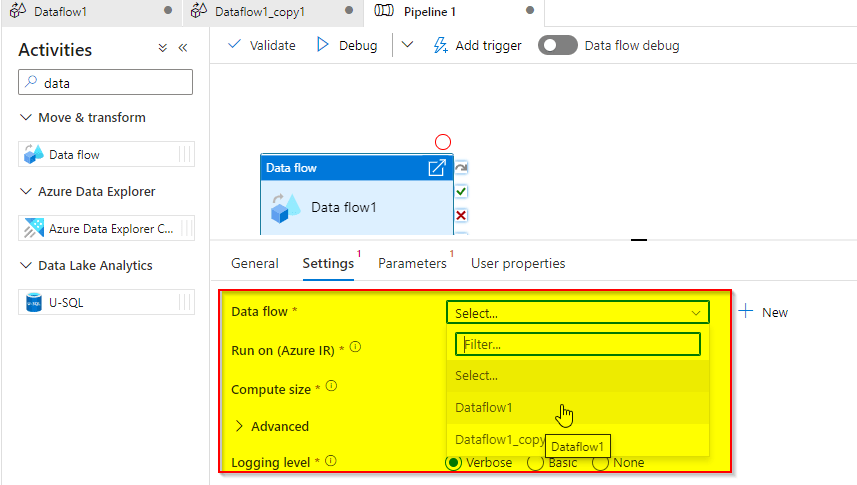Click the Filter field in dropdown list

click(578, 344)
